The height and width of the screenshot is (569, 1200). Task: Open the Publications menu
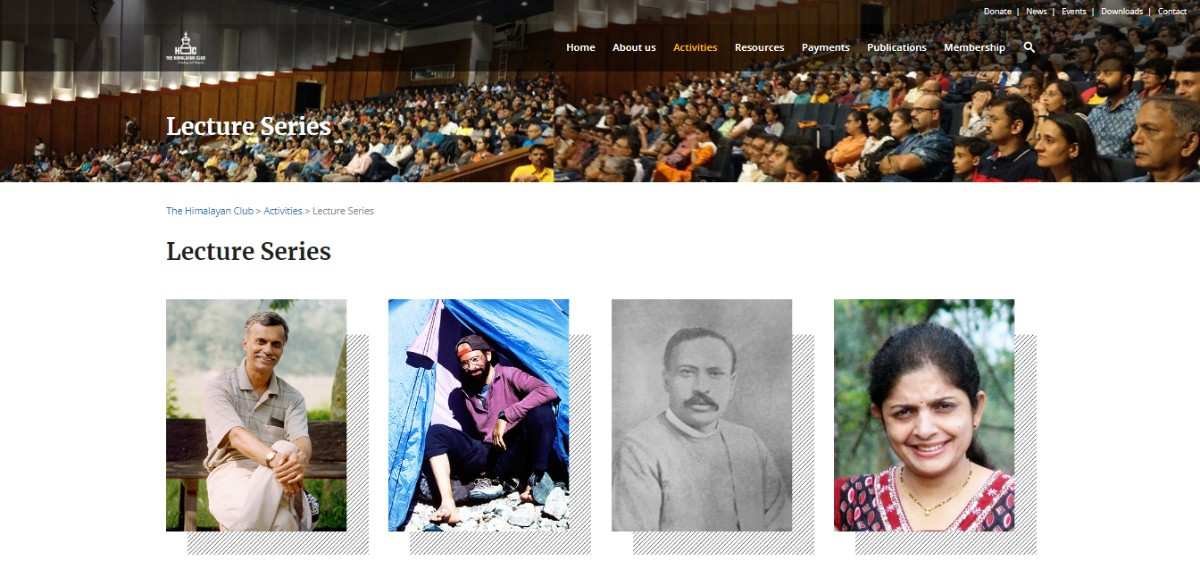pyautogui.click(x=896, y=47)
